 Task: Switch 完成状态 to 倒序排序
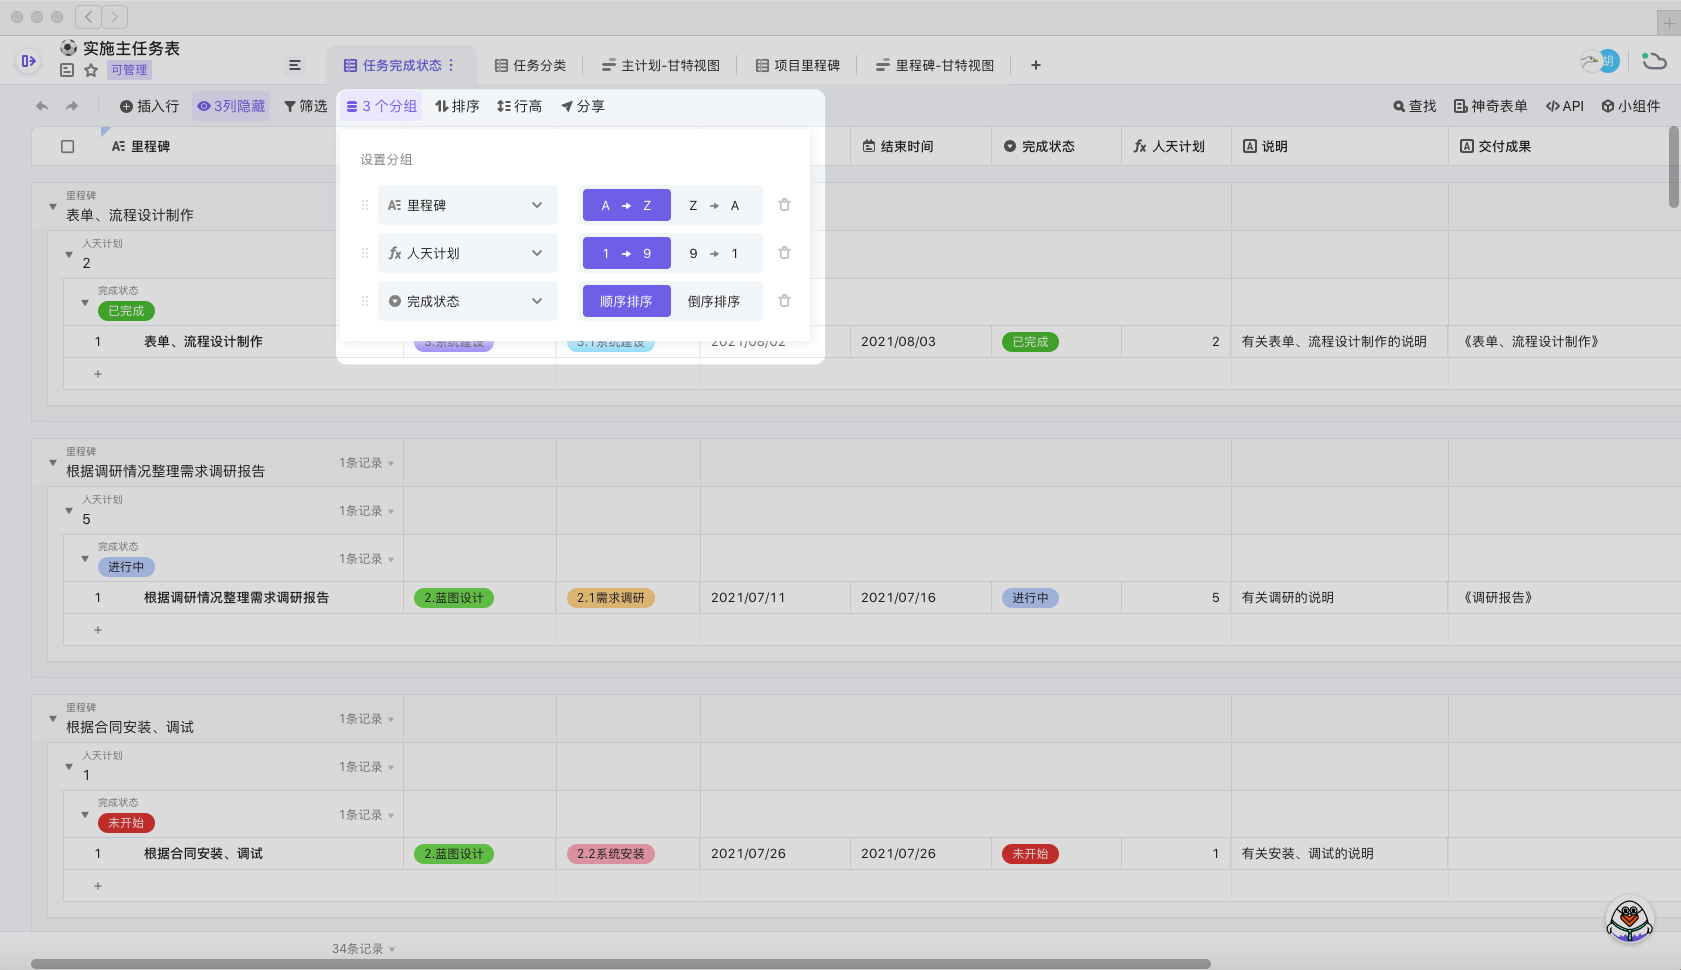tap(714, 301)
